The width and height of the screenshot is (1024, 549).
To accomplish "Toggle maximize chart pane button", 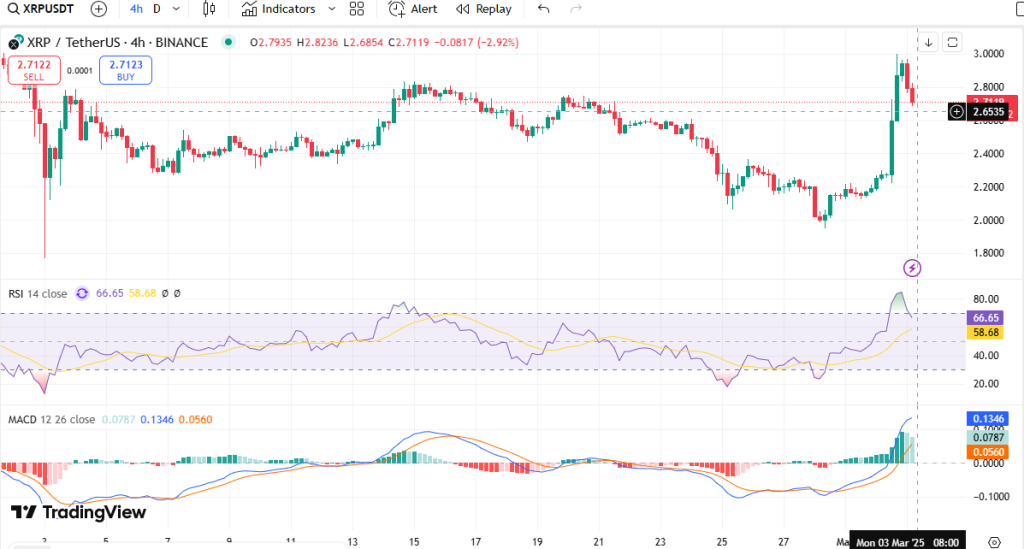I will click(952, 42).
